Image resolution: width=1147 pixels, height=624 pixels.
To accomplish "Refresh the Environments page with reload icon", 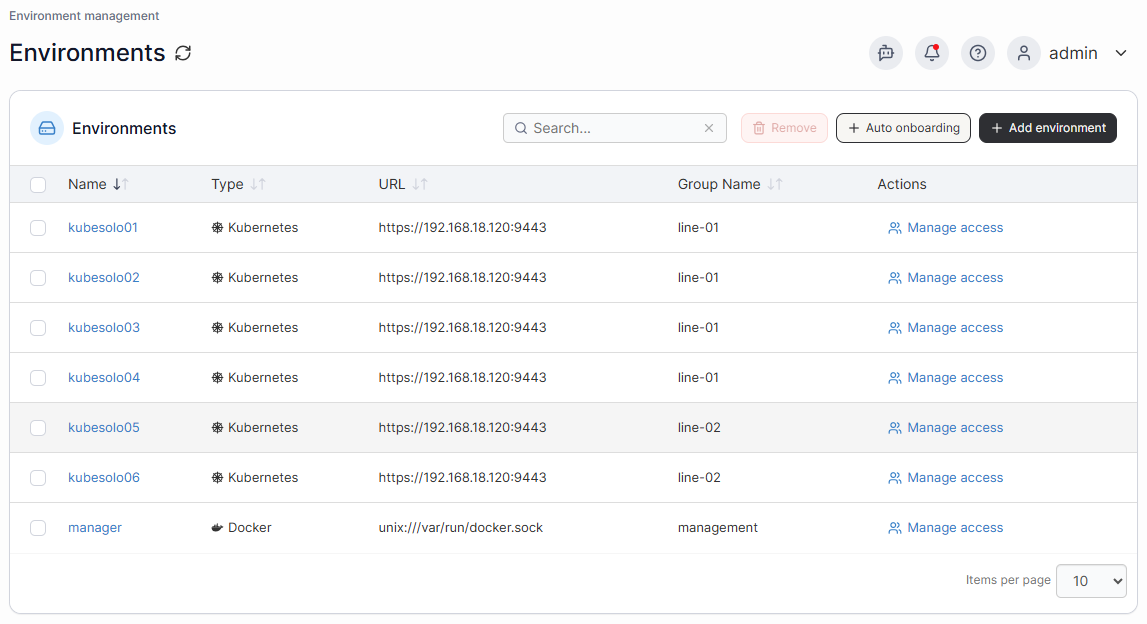I will [x=183, y=53].
